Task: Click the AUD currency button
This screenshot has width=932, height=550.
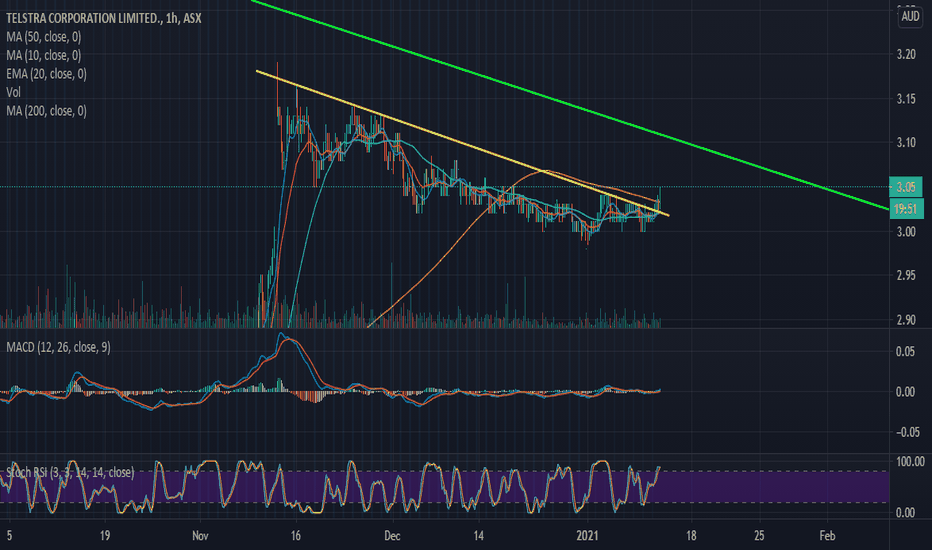Action: click(x=910, y=16)
